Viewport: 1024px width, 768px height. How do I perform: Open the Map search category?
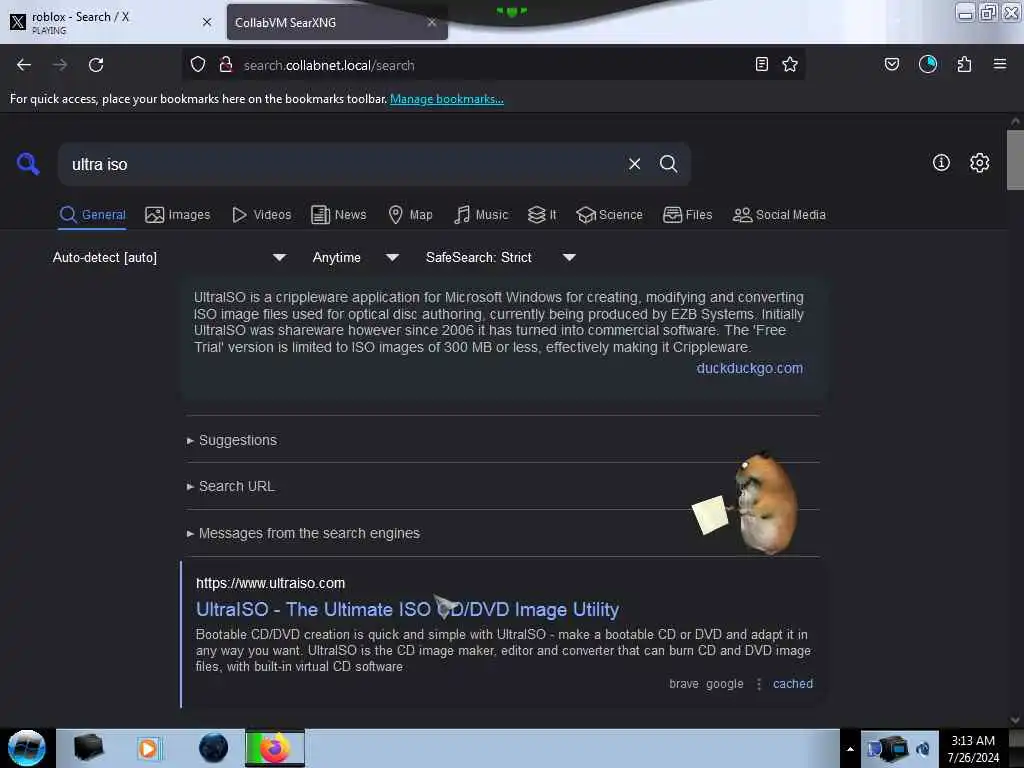tap(410, 215)
